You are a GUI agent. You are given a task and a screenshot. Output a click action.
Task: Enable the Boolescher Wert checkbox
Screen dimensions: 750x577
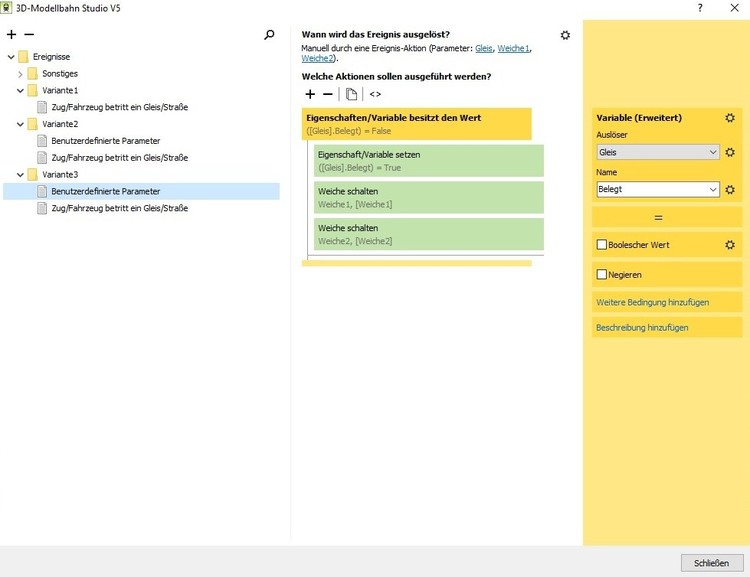pyautogui.click(x=602, y=244)
